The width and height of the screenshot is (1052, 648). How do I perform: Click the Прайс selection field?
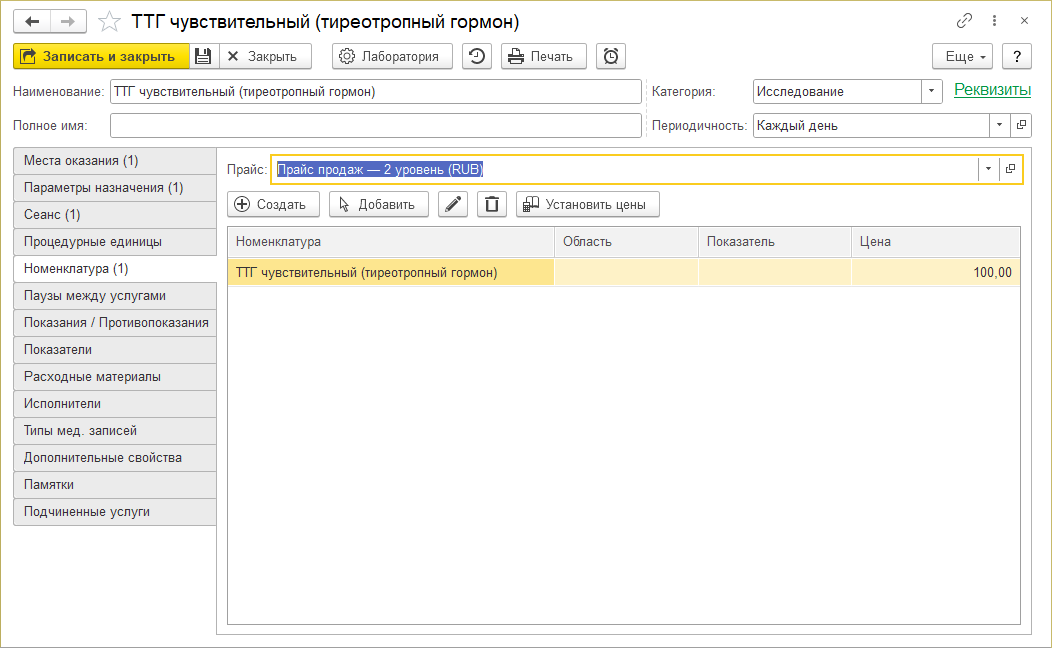coord(625,169)
